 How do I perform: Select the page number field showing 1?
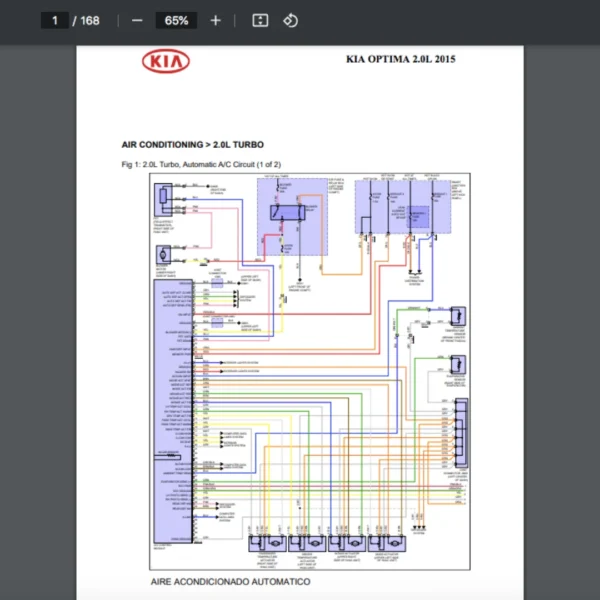[x=55, y=20]
